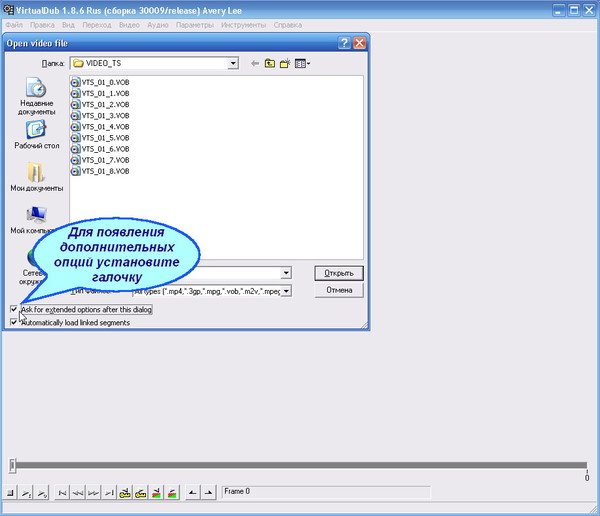Jump to the end of the video

click(109, 493)
